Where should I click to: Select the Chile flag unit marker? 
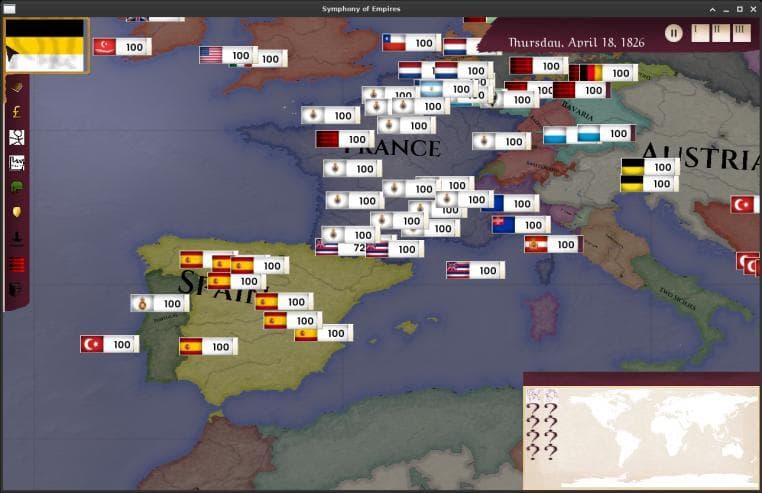pos(412,43)
